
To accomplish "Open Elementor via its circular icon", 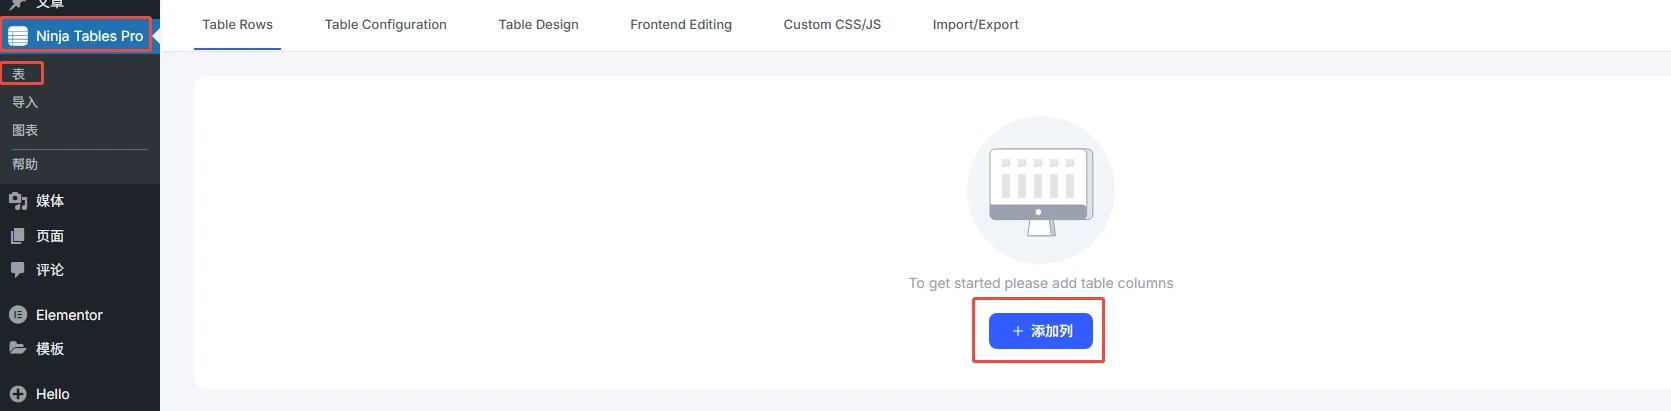I will pyautogui.click(x=18, y=315).
